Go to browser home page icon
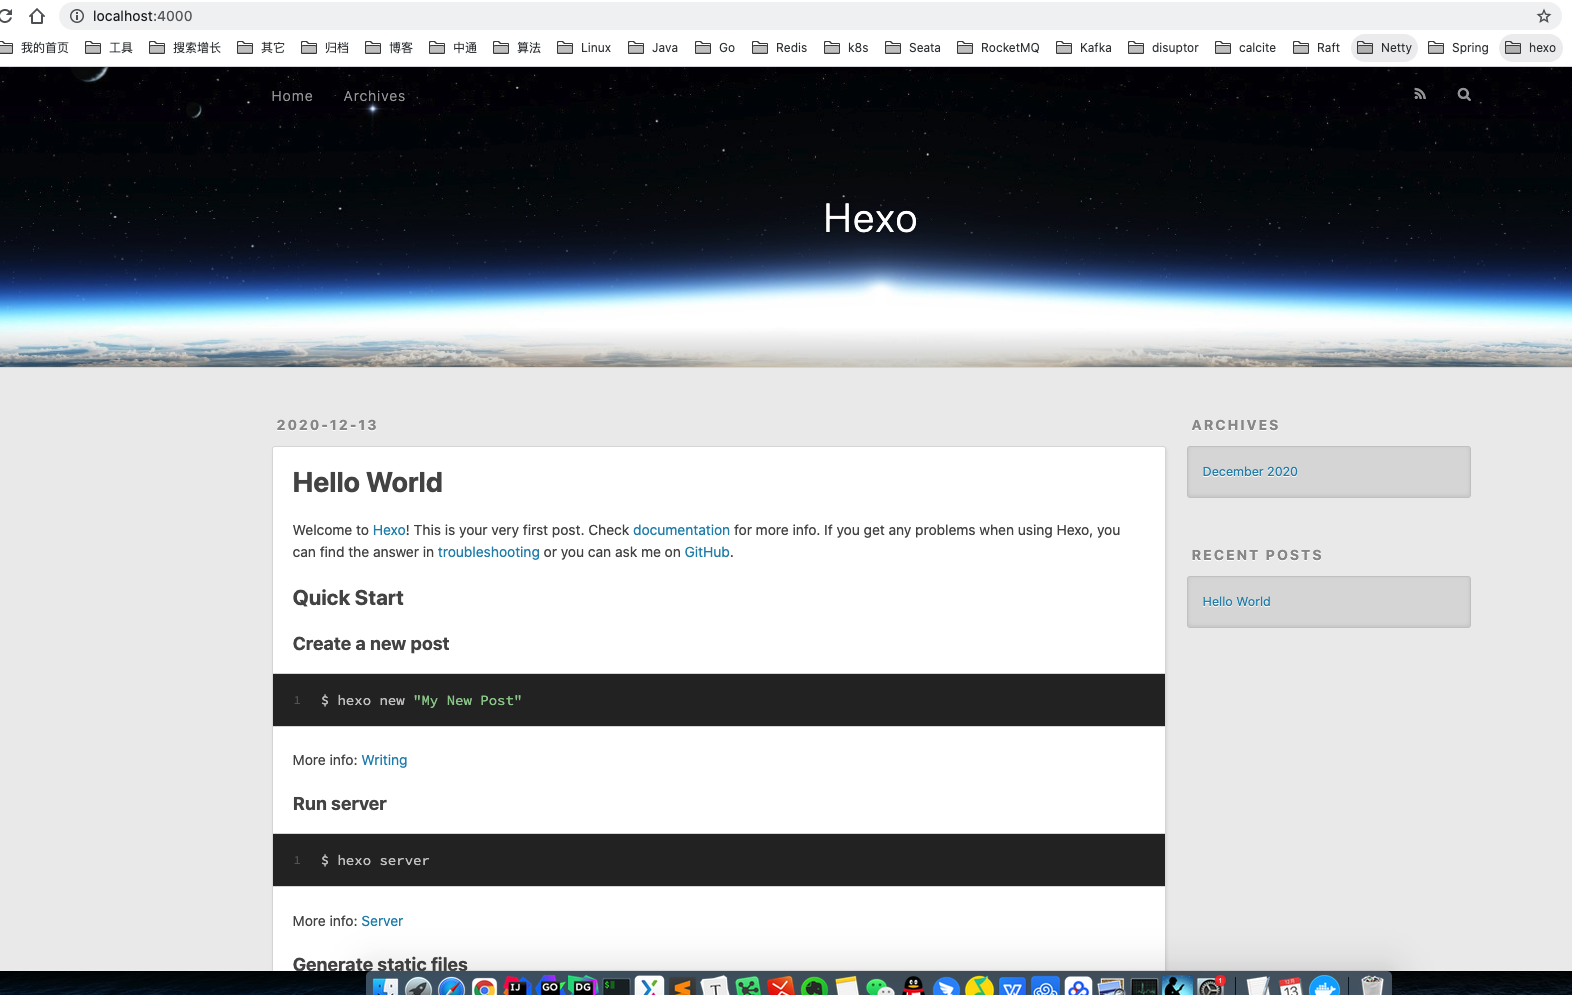 pos(37,16)
